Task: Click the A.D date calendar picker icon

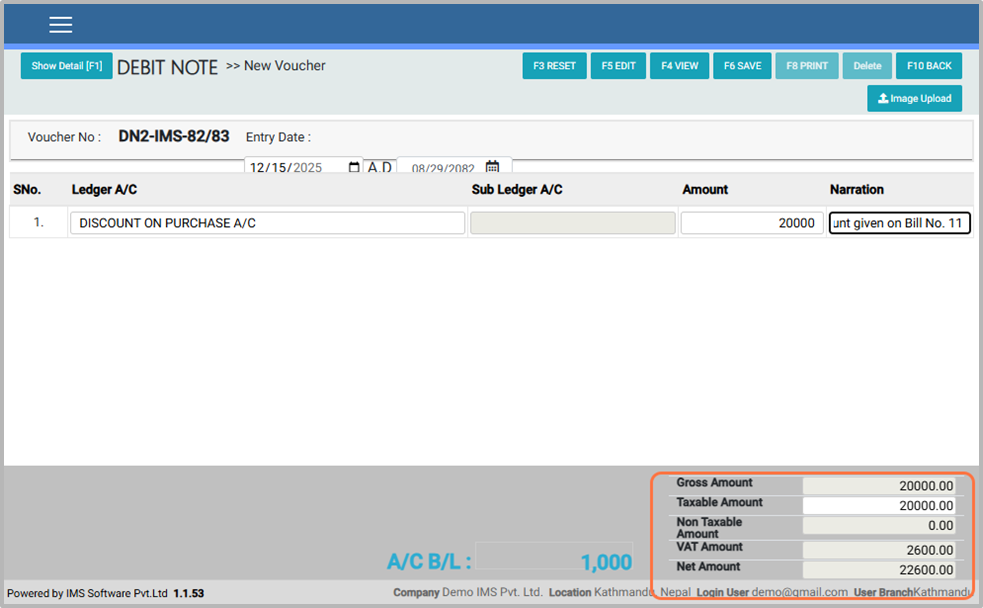Action: (x=354, y=168)
